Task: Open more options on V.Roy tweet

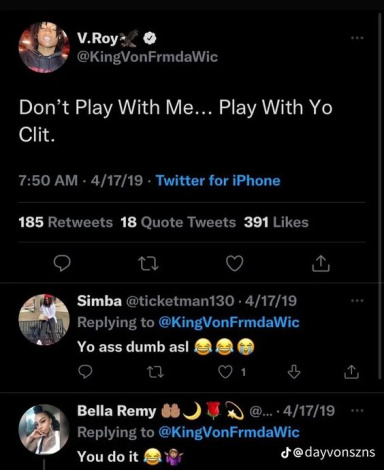Action: point(357,38)
